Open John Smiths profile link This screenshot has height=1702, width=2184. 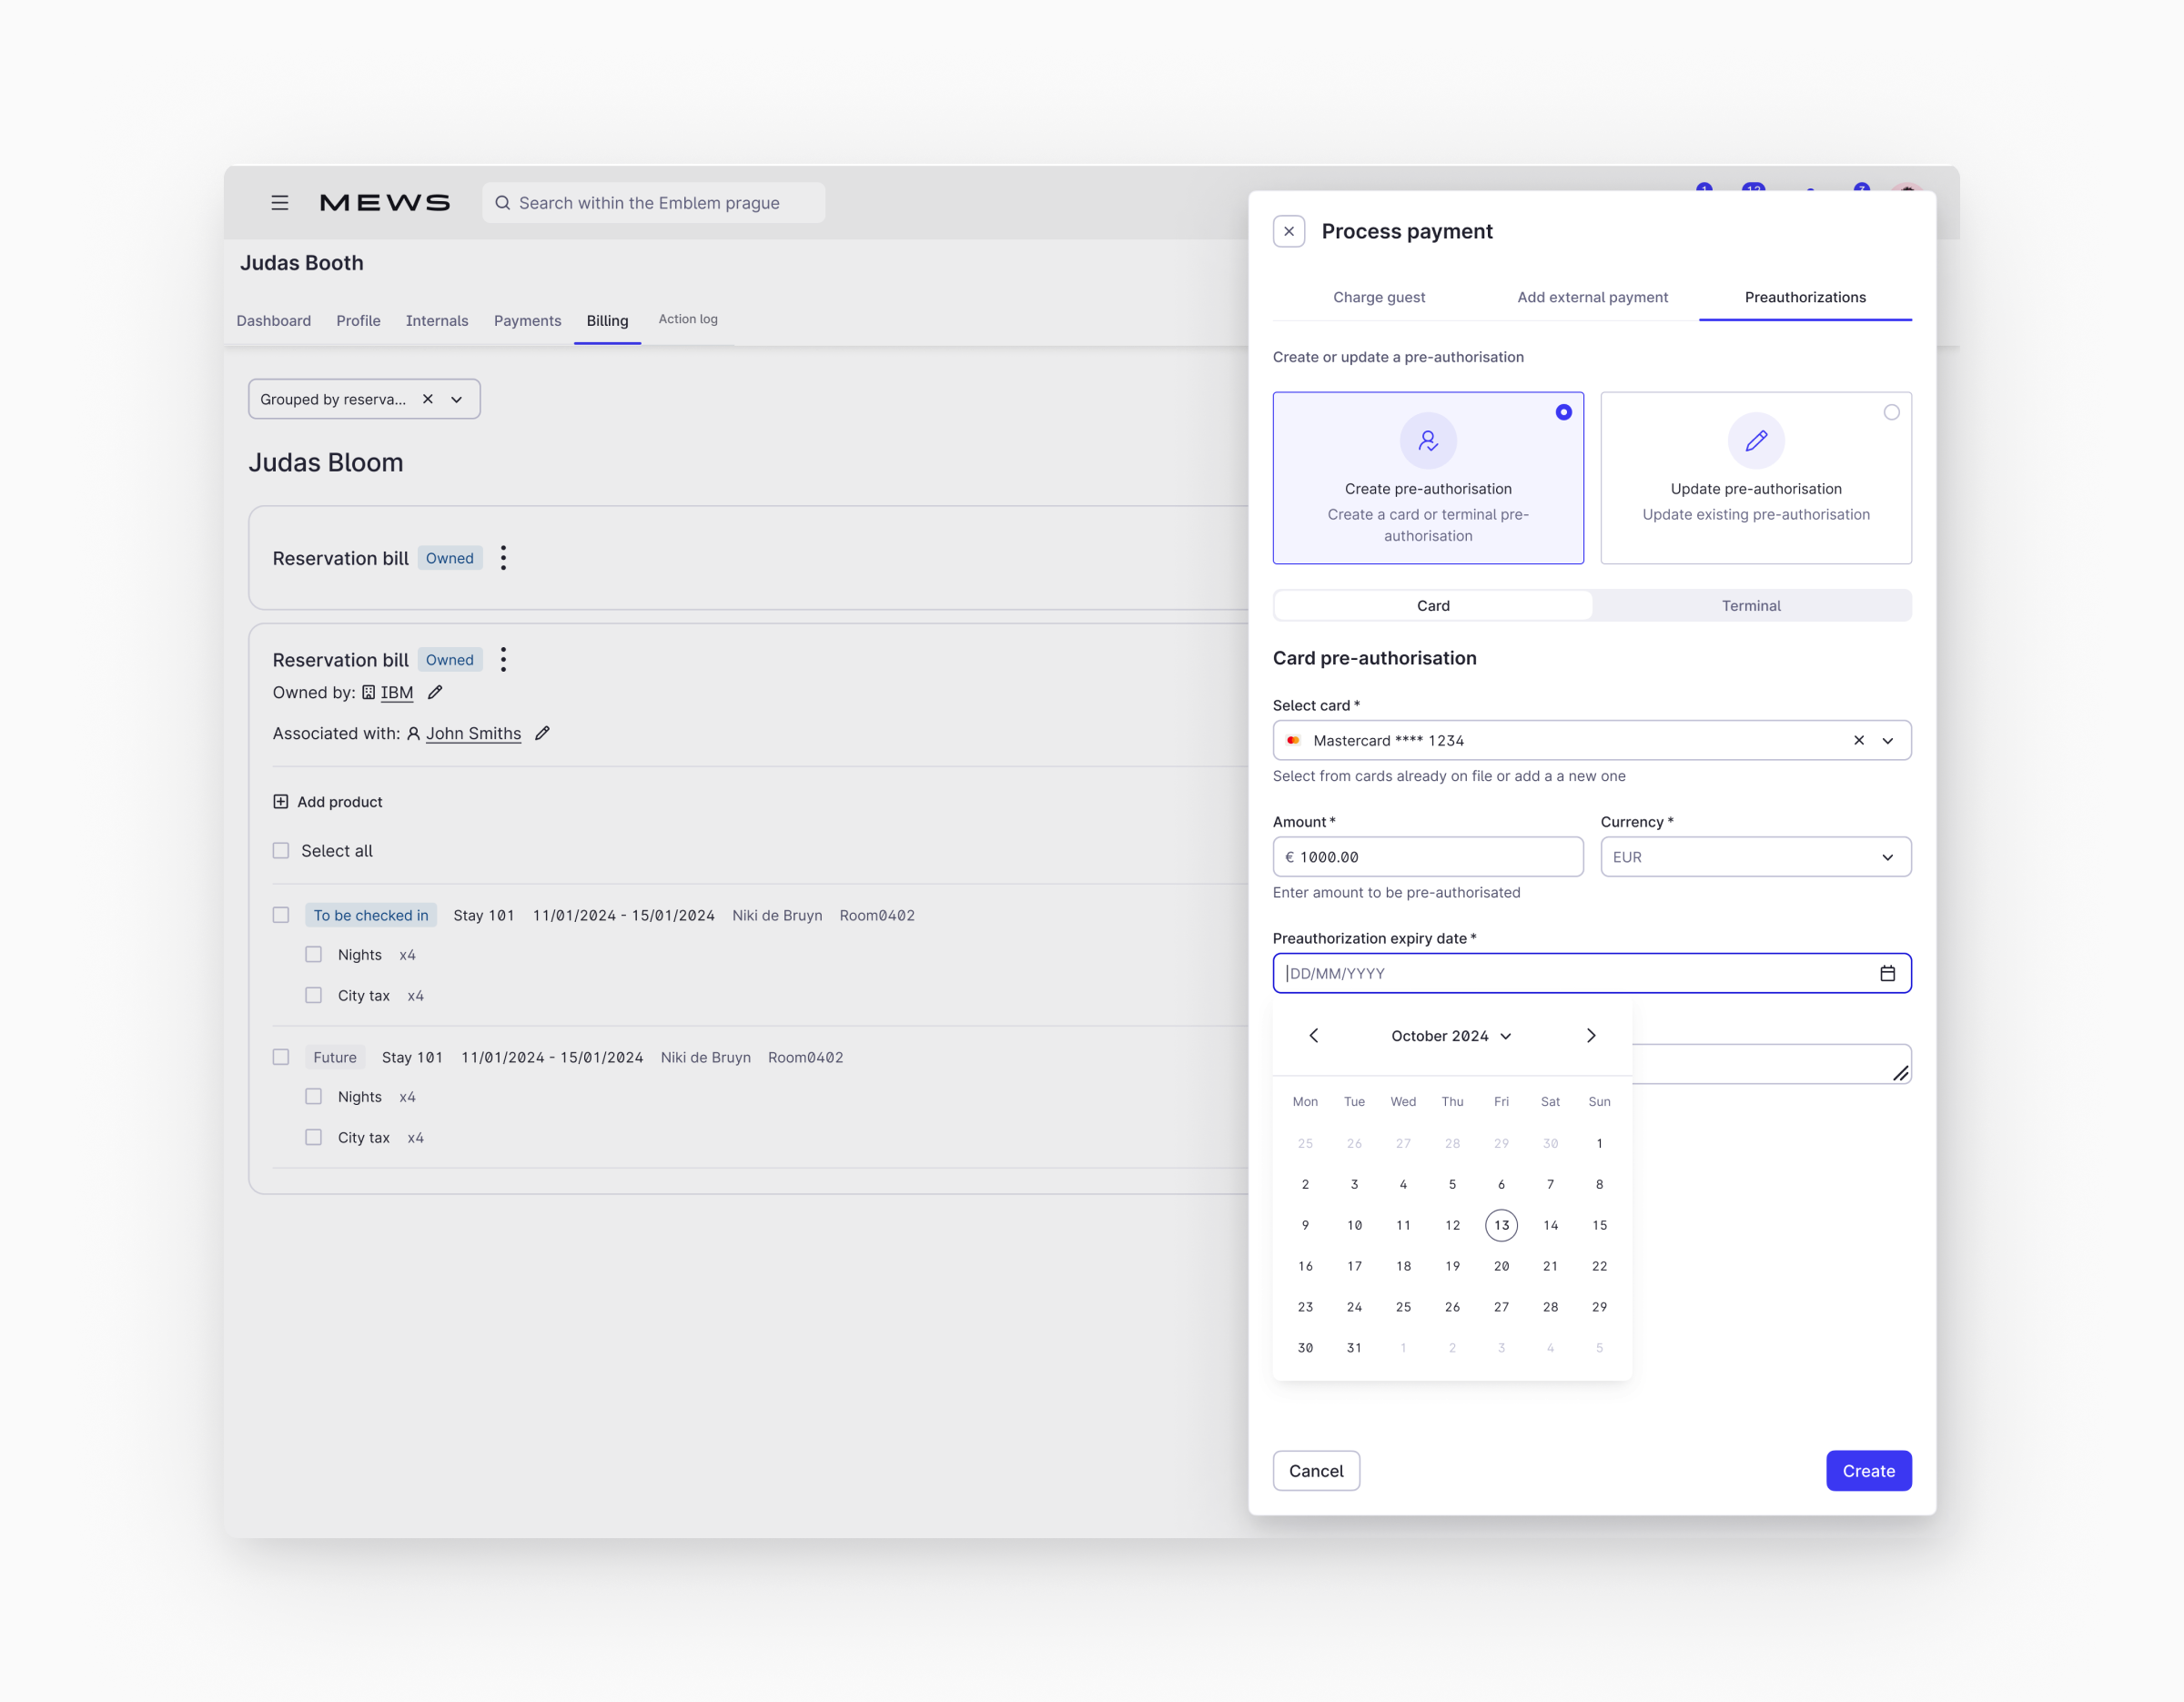[473, 733]
